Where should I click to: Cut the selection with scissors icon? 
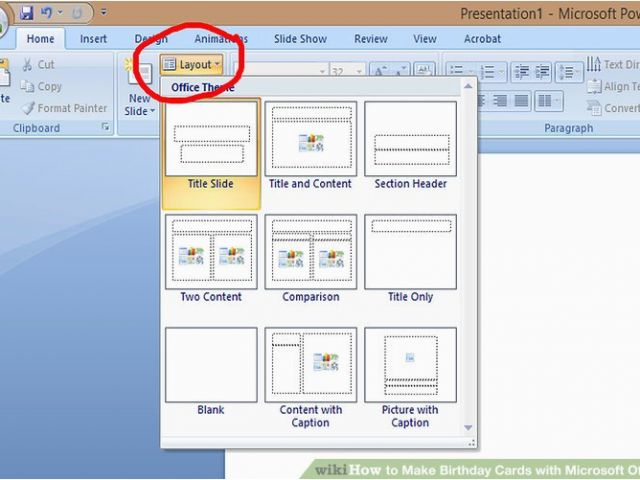[38, 64]
